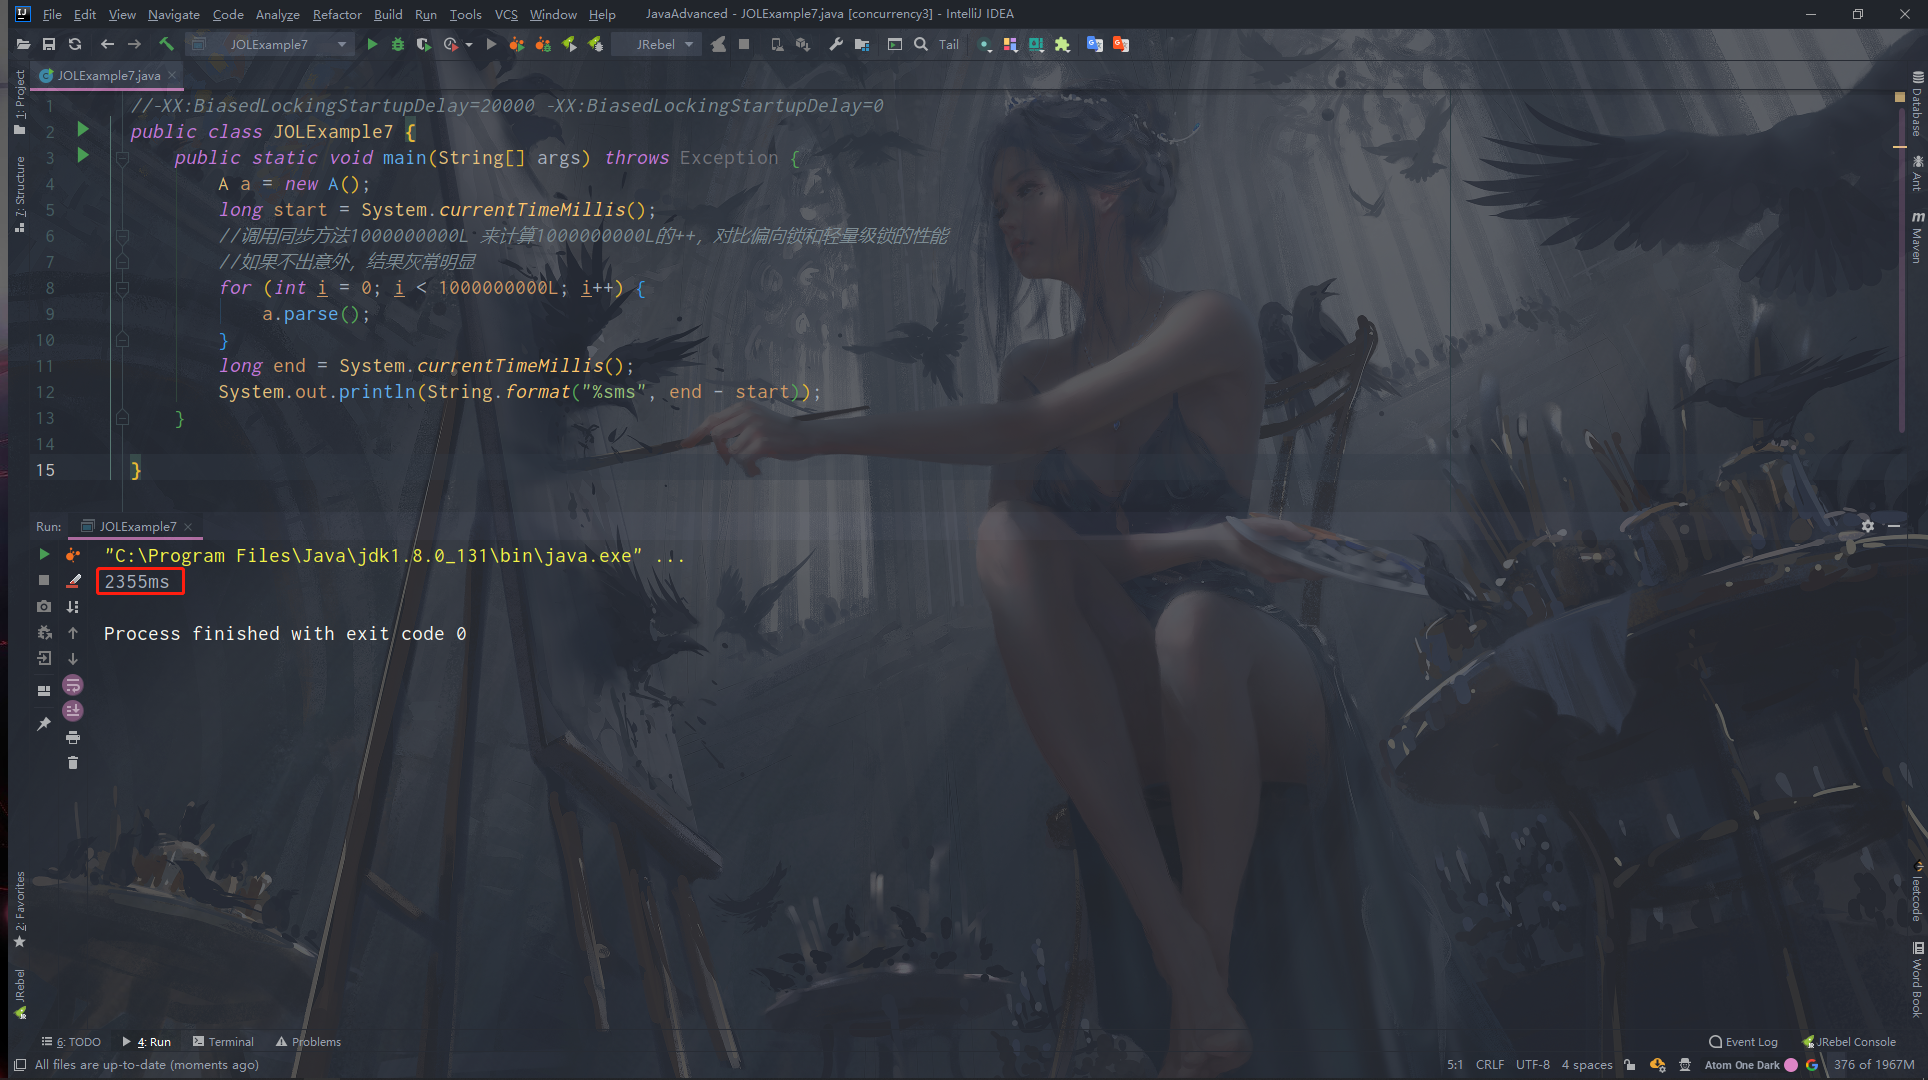Collapse the main method fold marker

(122, 158)
